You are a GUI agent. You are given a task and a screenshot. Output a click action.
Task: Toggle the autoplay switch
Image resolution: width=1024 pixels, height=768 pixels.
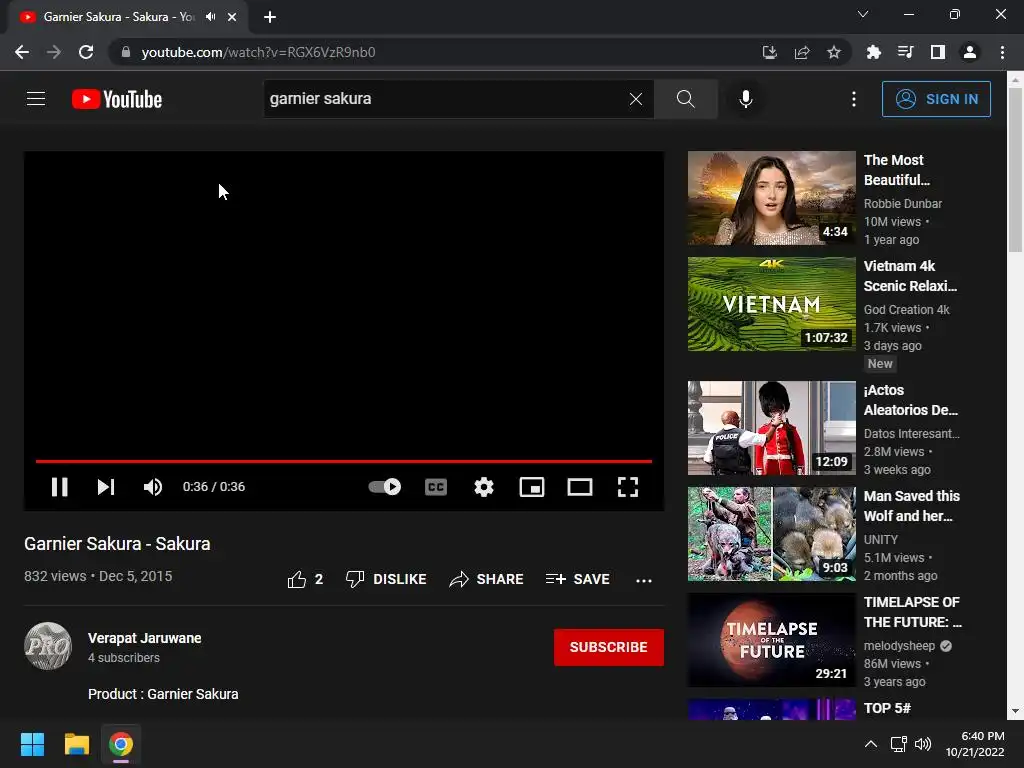tap(385, 487)
